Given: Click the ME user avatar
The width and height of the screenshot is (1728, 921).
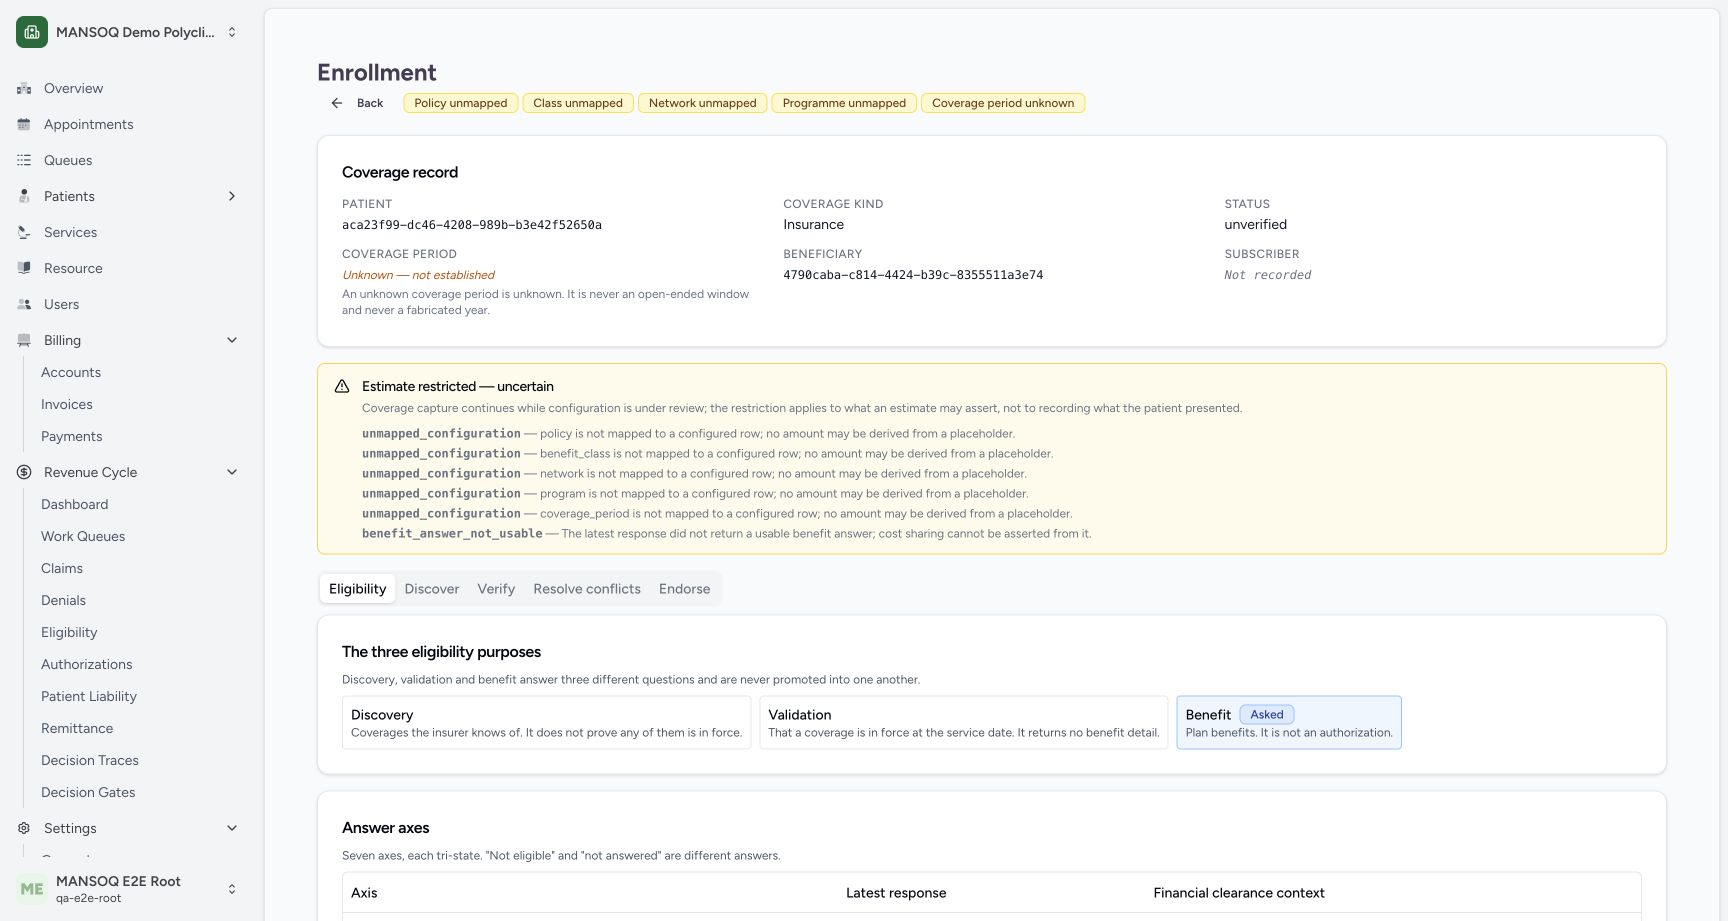Looking at the screenshot, I should pos(32,889).
